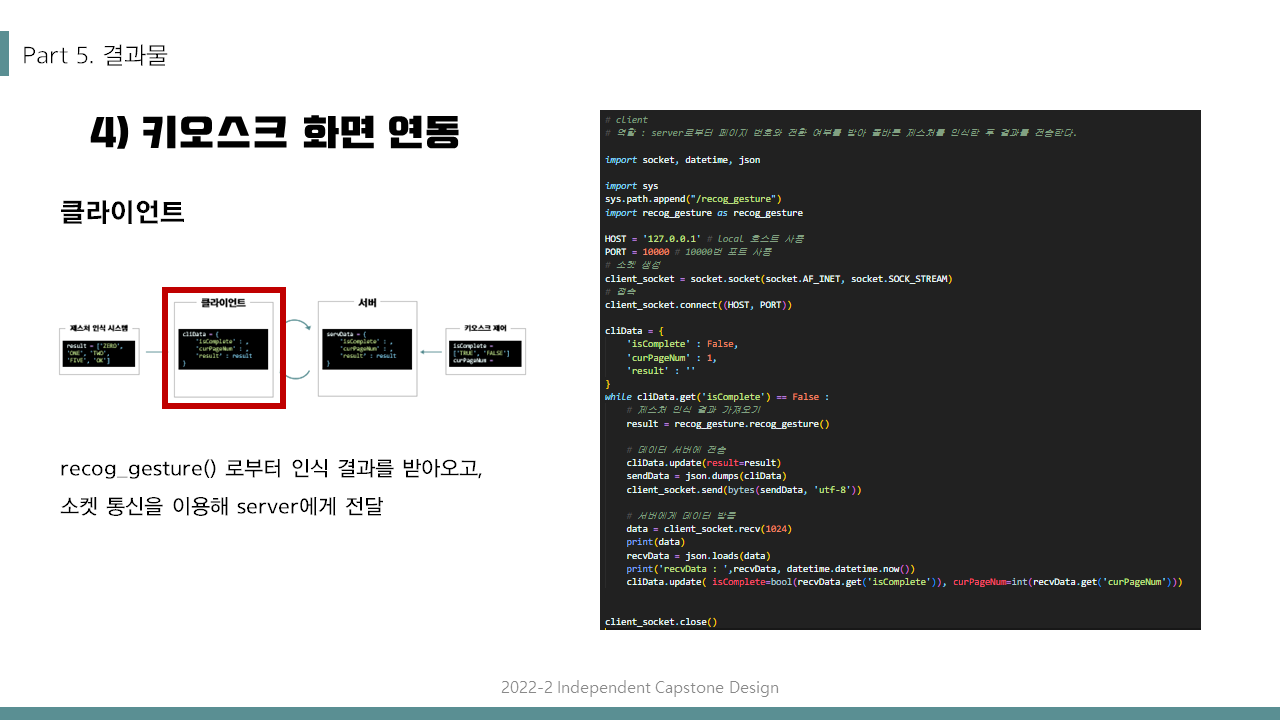Click the '2022-2 Independent Capstone Design' footer

click(x=639, y=687)
